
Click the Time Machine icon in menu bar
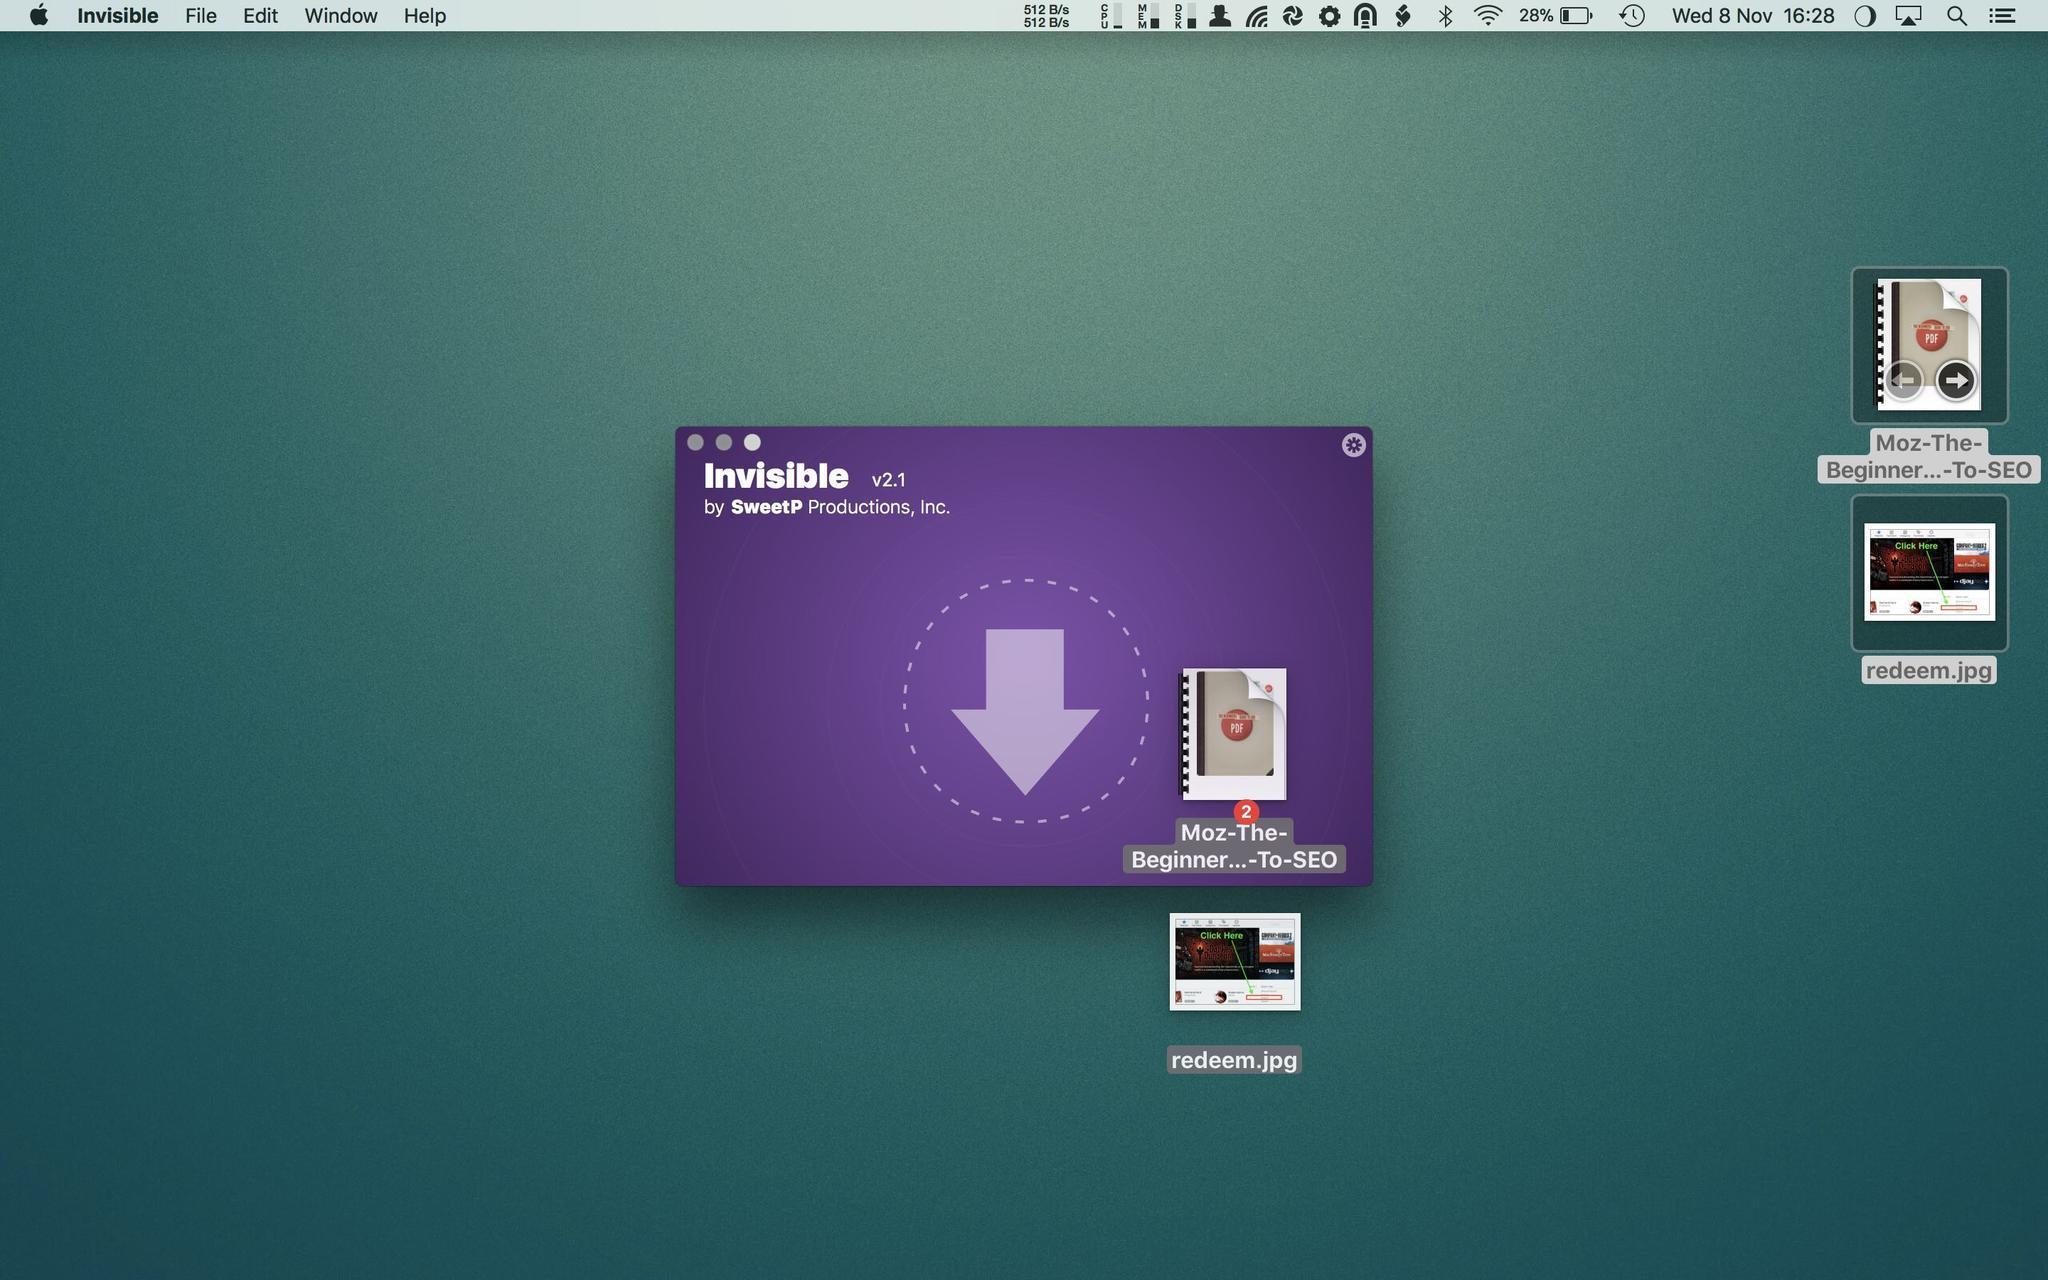pos(1632,15)
